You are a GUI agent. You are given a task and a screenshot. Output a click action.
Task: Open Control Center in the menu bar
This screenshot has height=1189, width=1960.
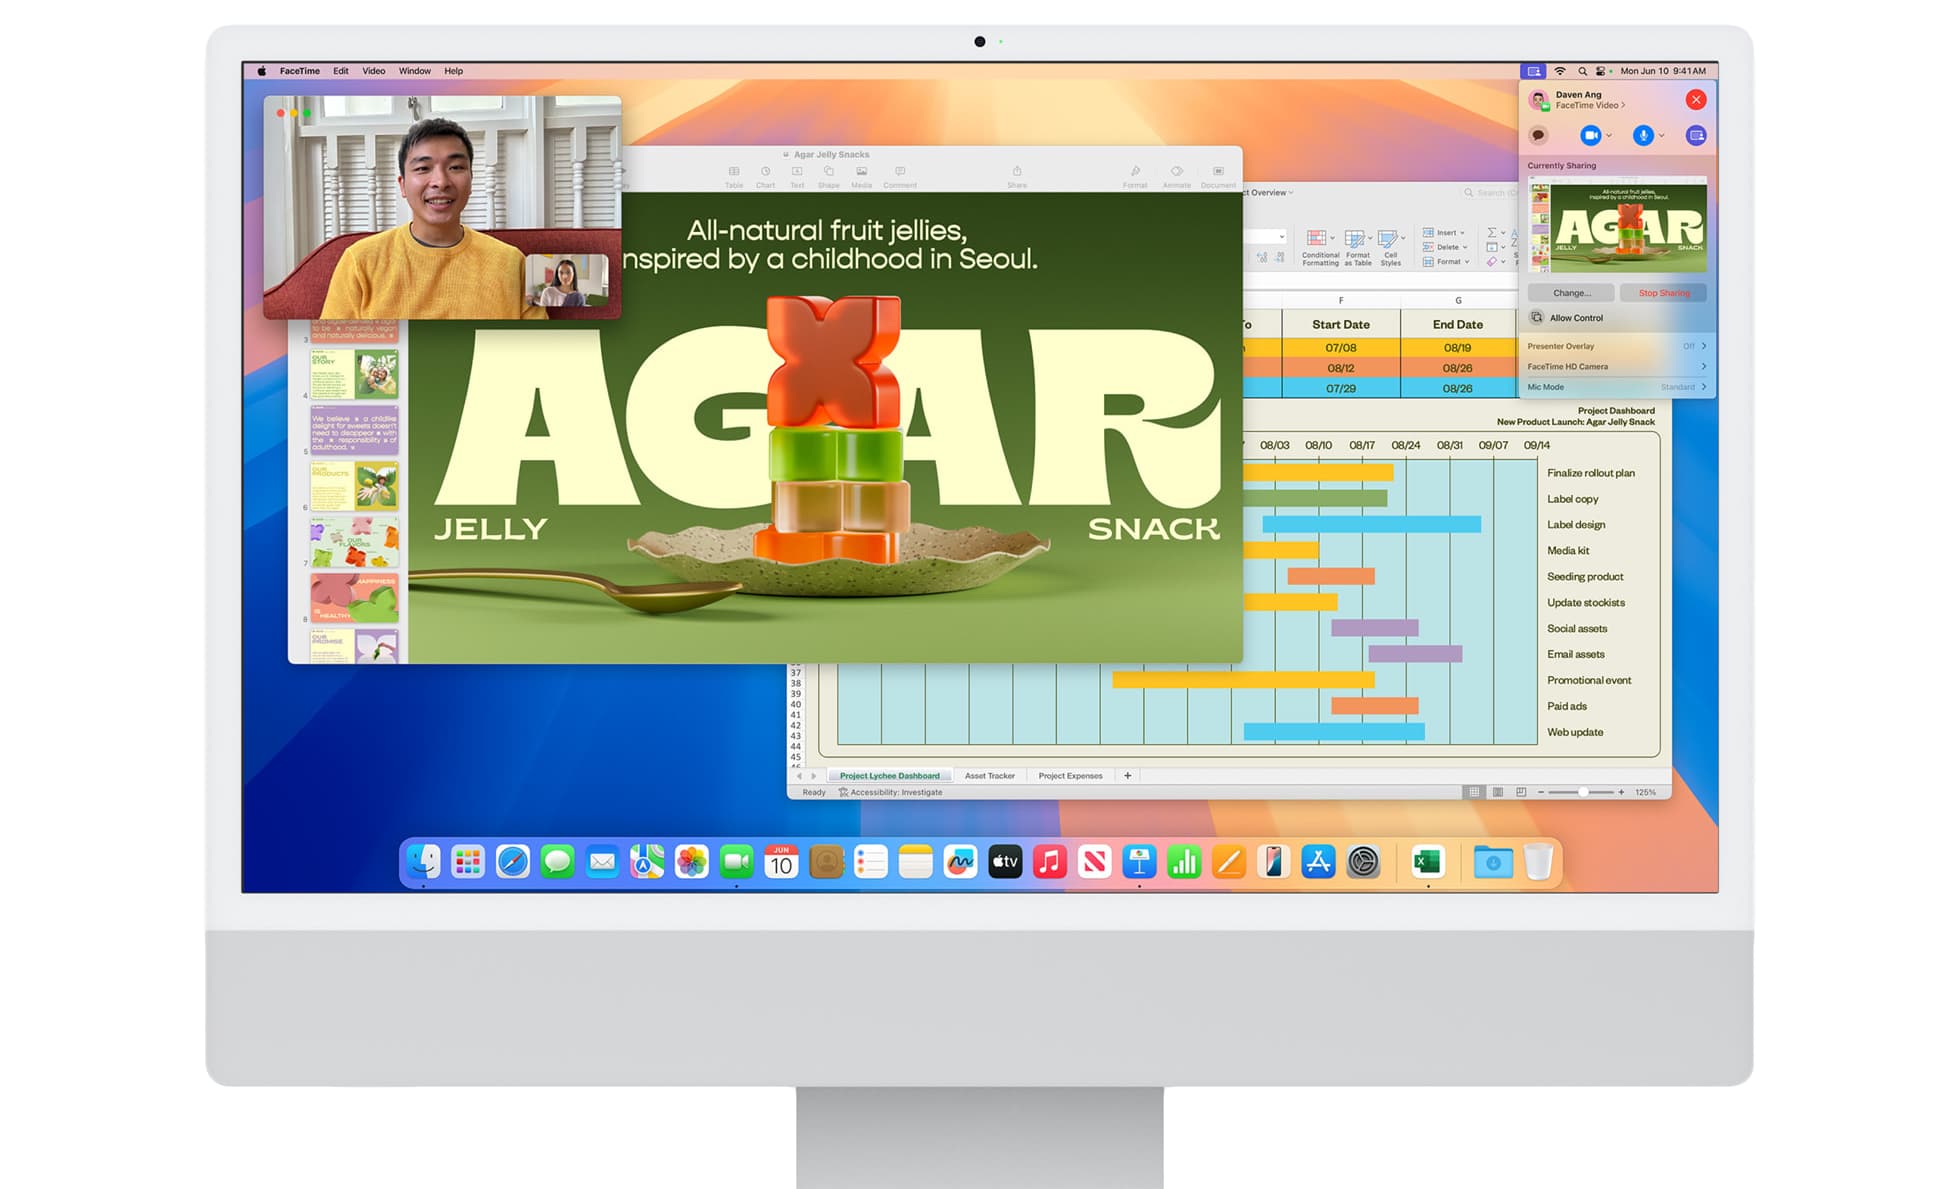click(1601, 71)
